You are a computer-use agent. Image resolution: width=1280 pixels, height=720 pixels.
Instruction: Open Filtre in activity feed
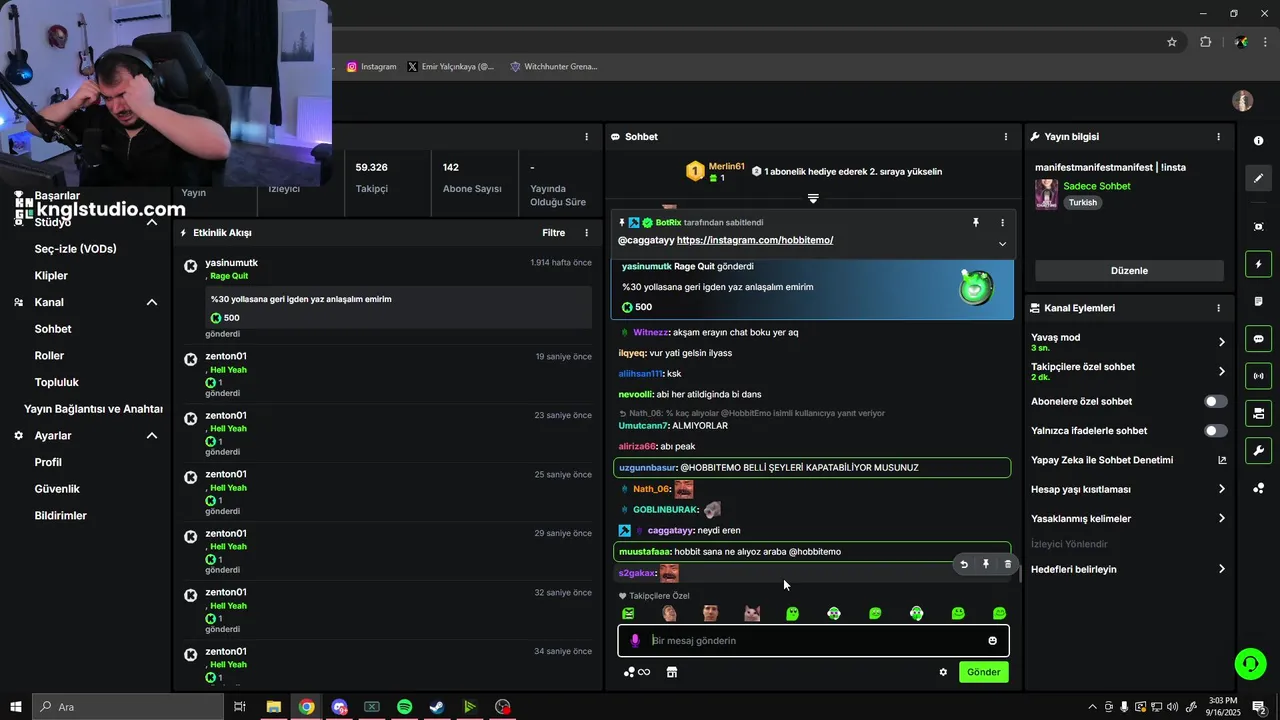coord(553,233)
